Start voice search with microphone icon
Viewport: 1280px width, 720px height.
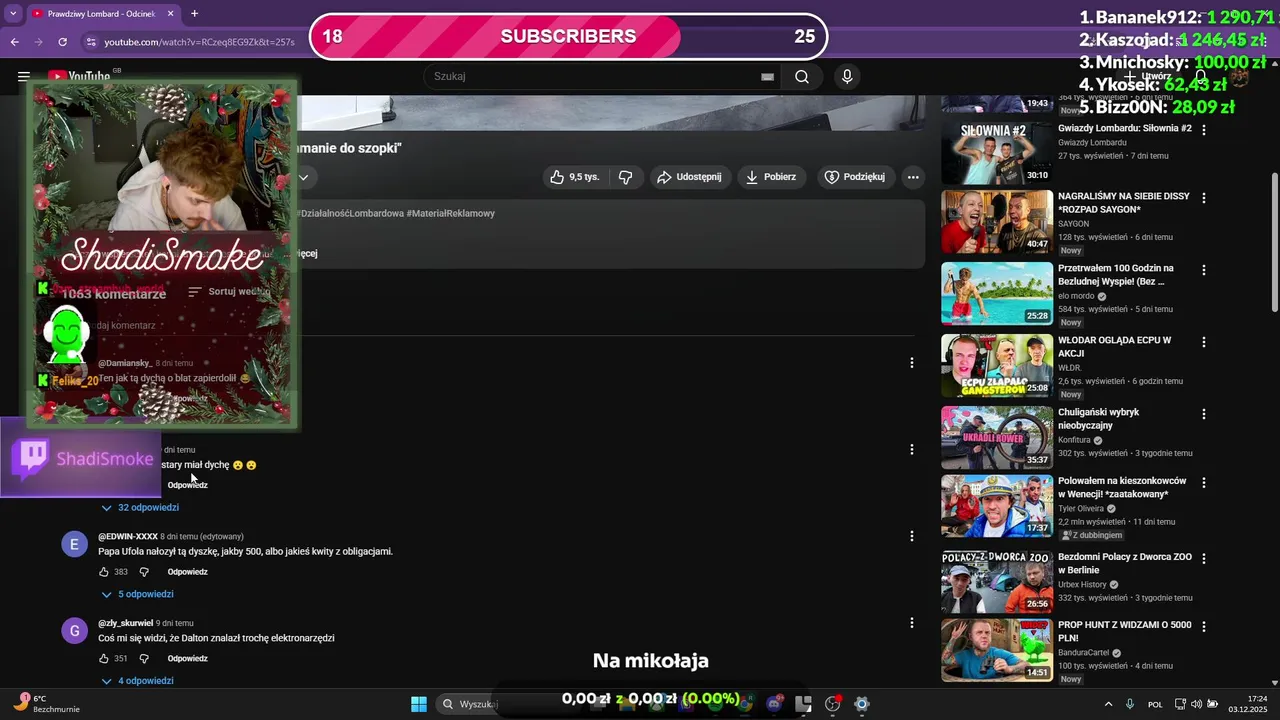(847, 76)
